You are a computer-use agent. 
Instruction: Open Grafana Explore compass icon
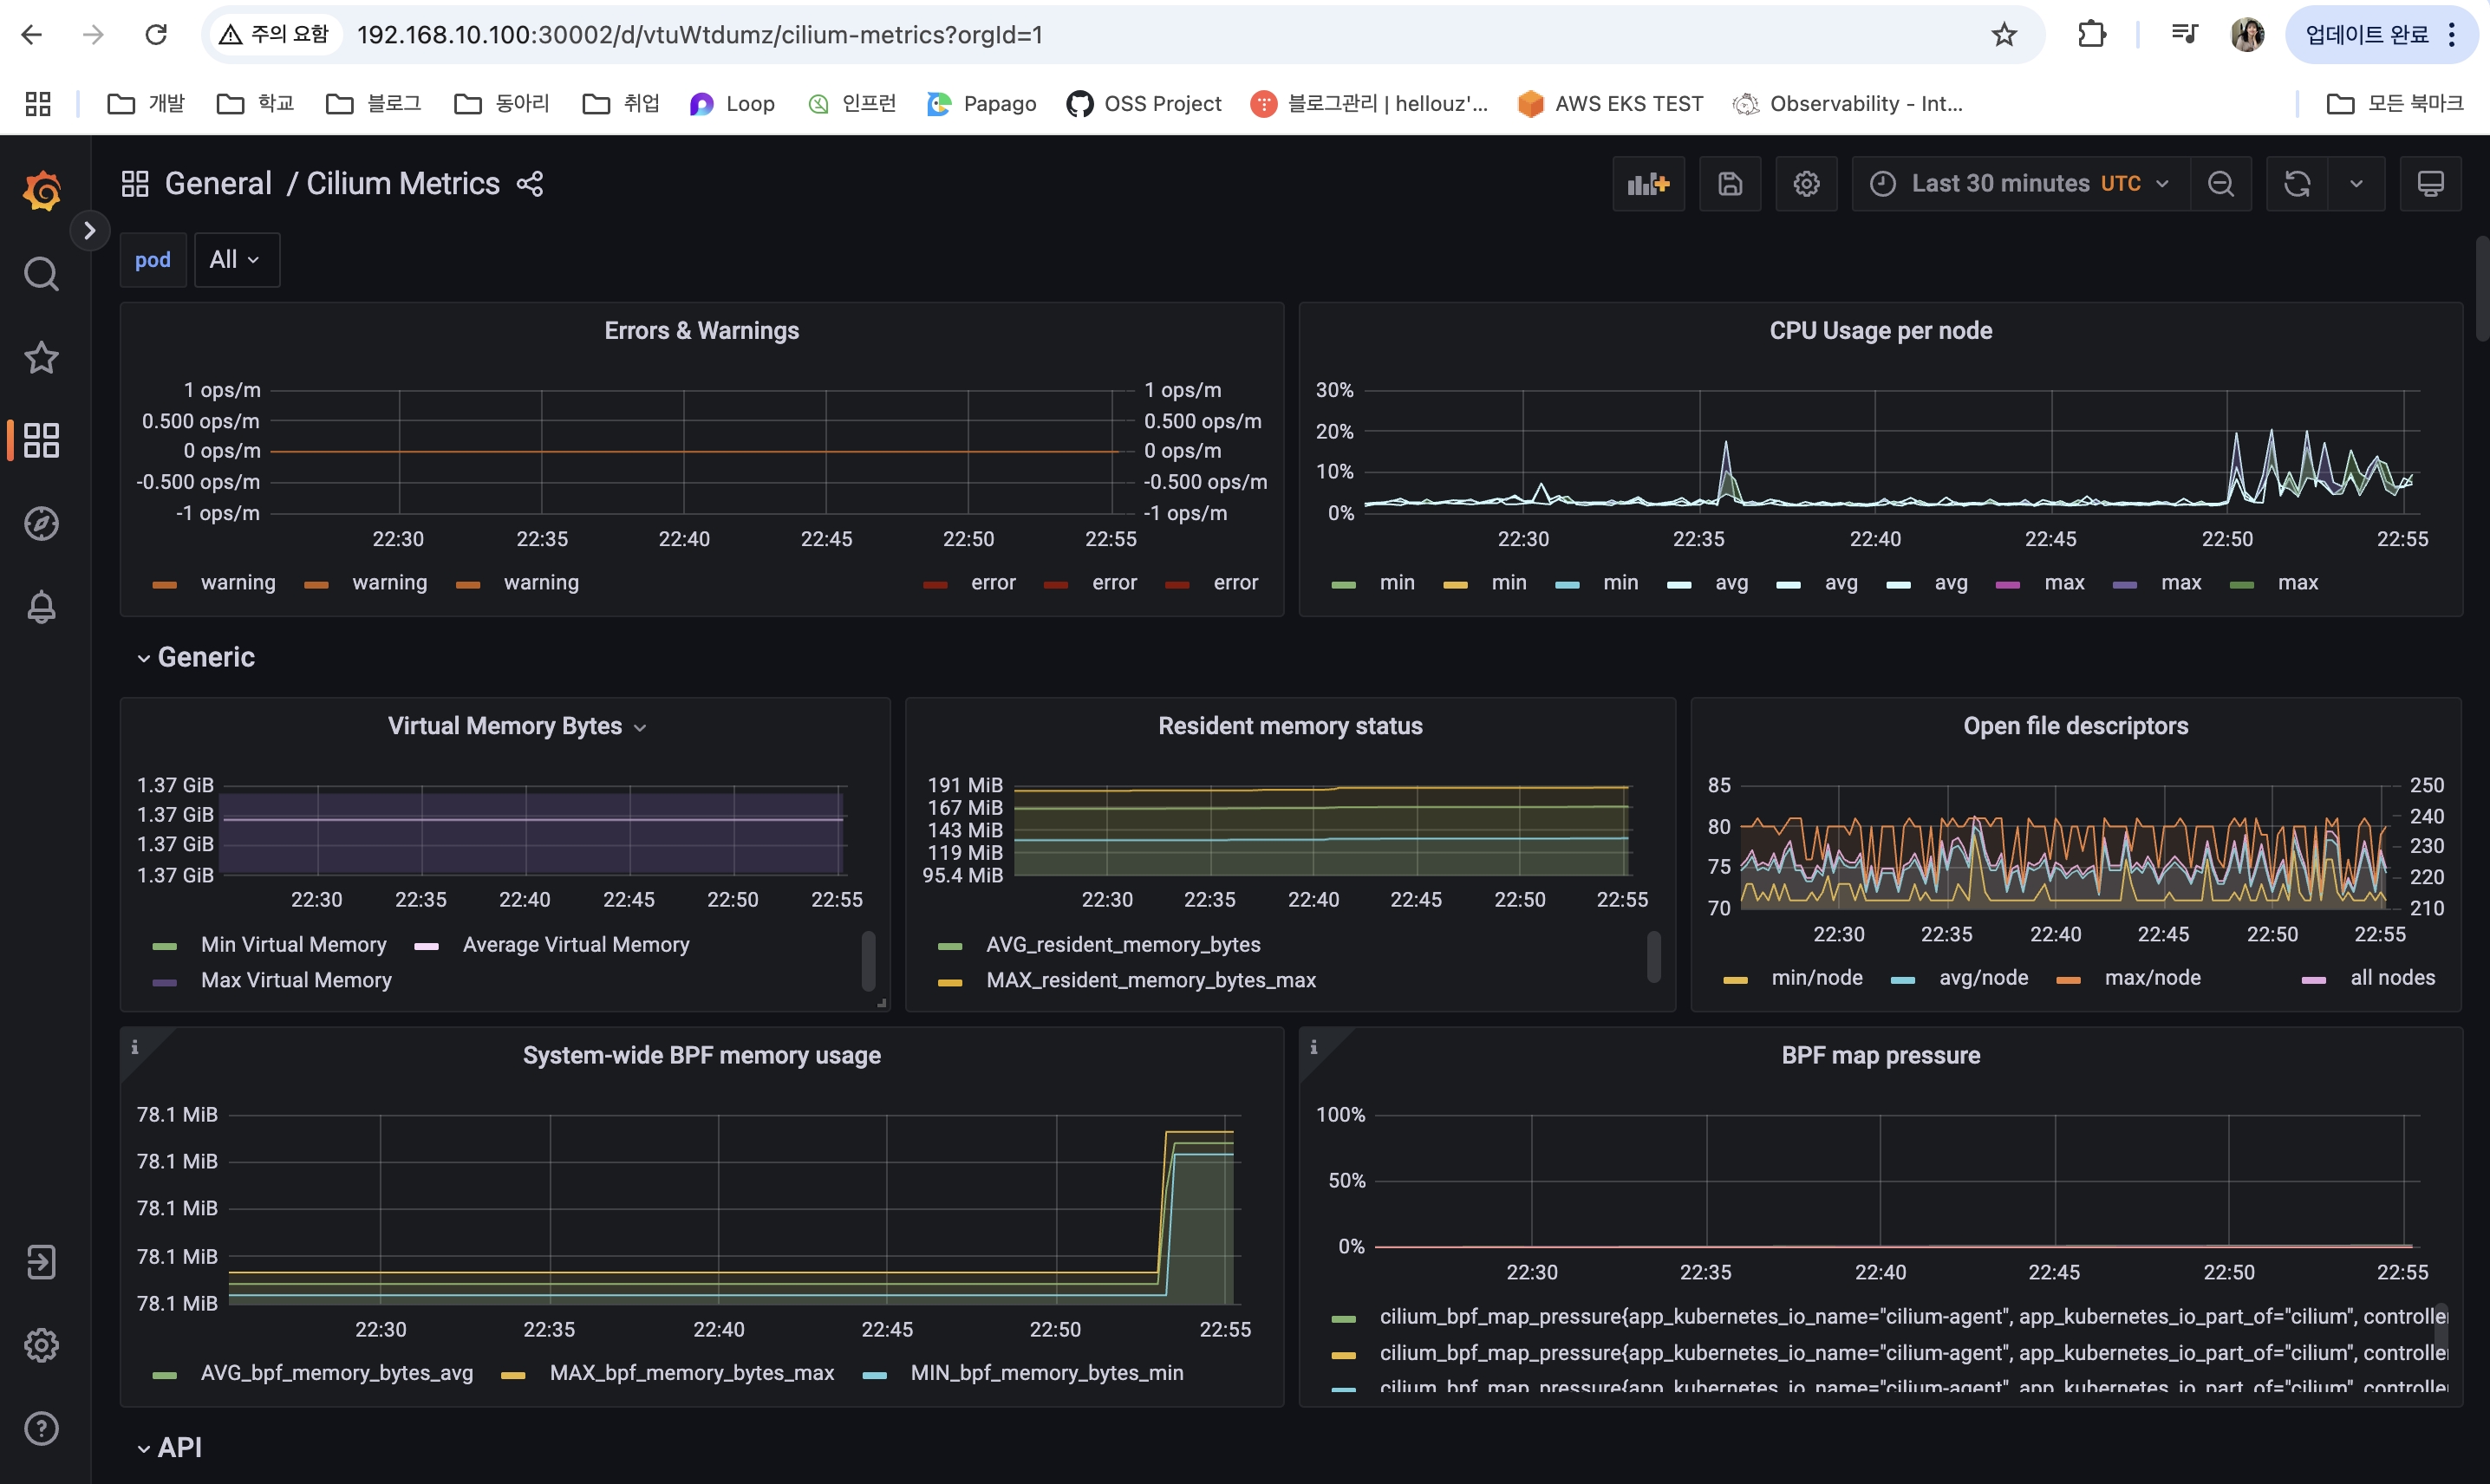pyautogui.click(x=41, y=524)
